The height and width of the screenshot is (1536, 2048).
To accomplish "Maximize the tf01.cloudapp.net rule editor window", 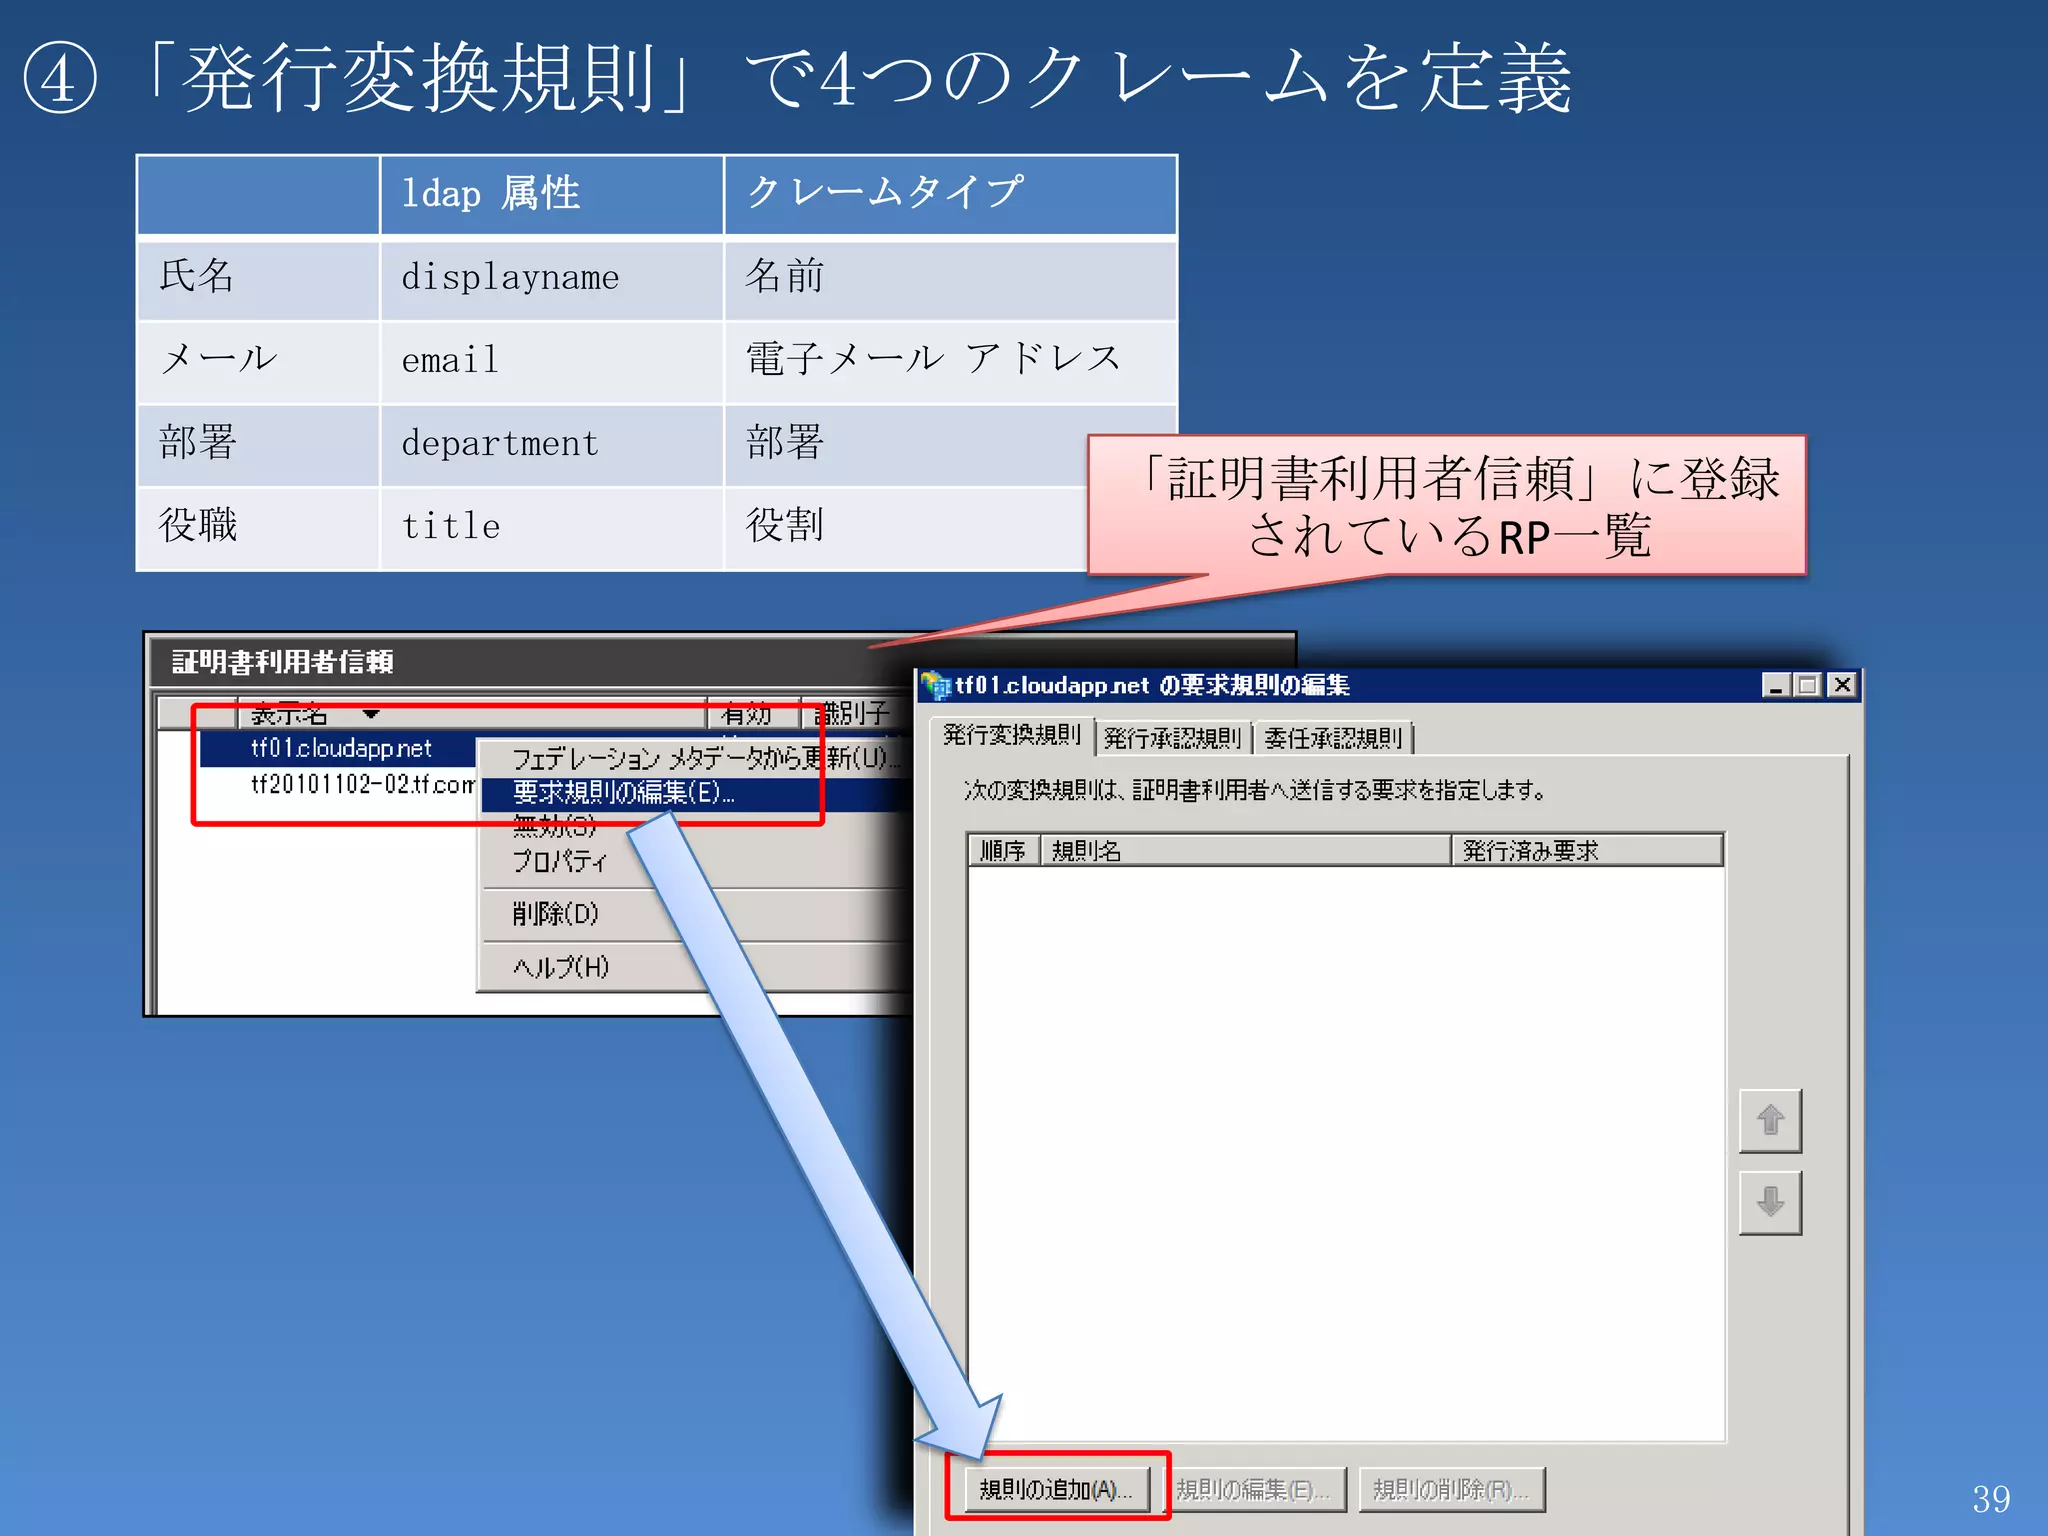I will (x=1807, y=685).
